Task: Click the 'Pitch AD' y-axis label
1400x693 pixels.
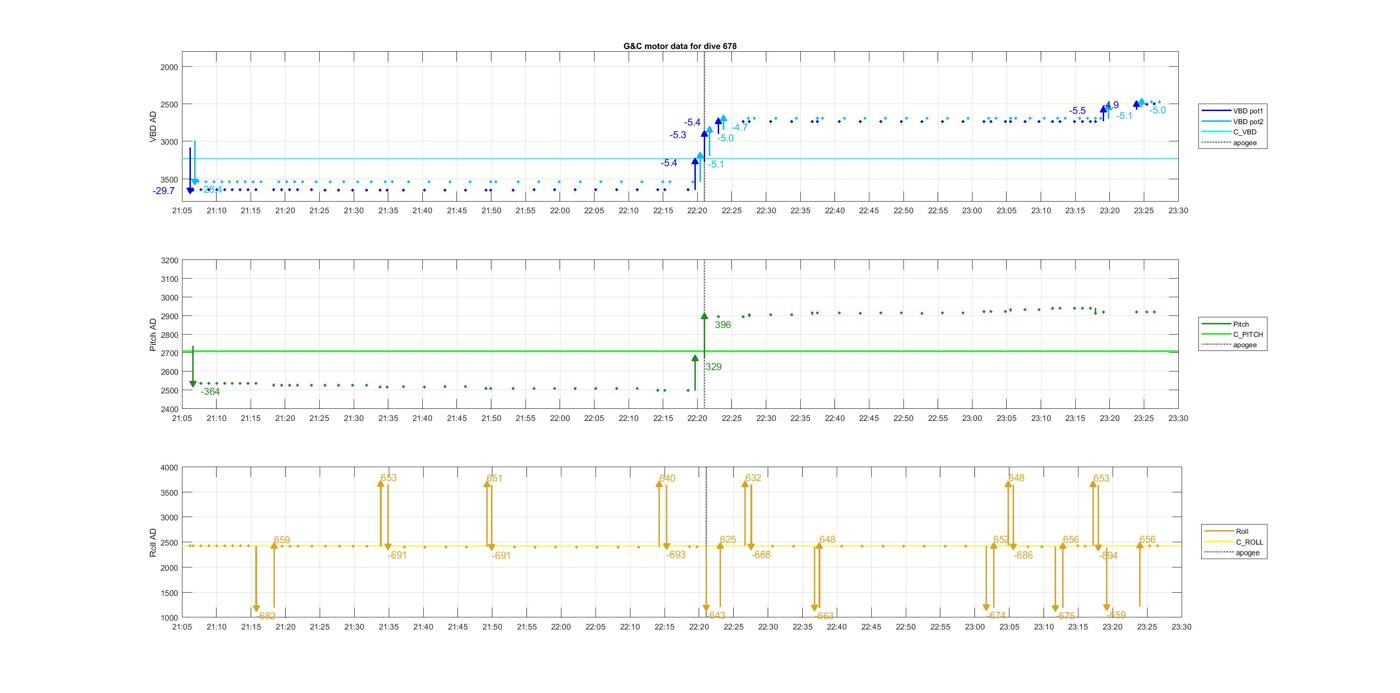Action: point(154,335)
